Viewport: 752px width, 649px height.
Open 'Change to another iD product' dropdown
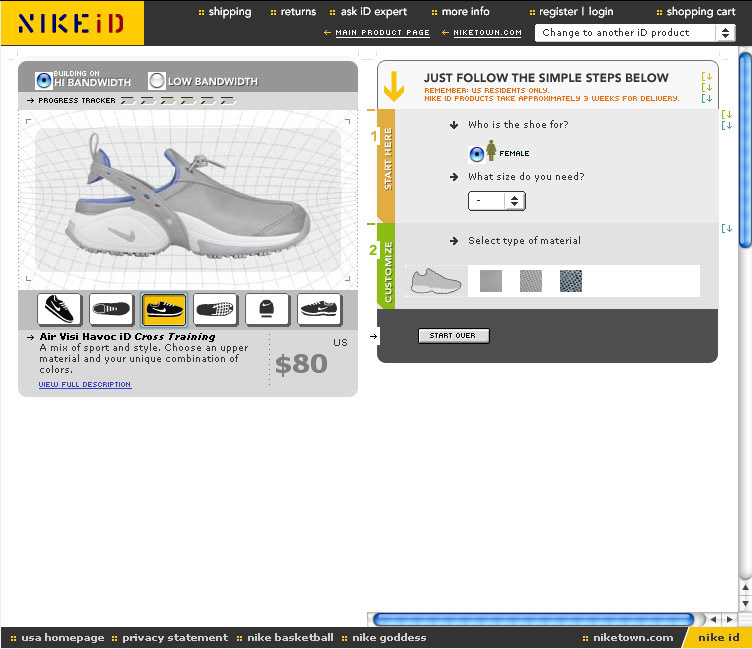click(x=635, y=33)
